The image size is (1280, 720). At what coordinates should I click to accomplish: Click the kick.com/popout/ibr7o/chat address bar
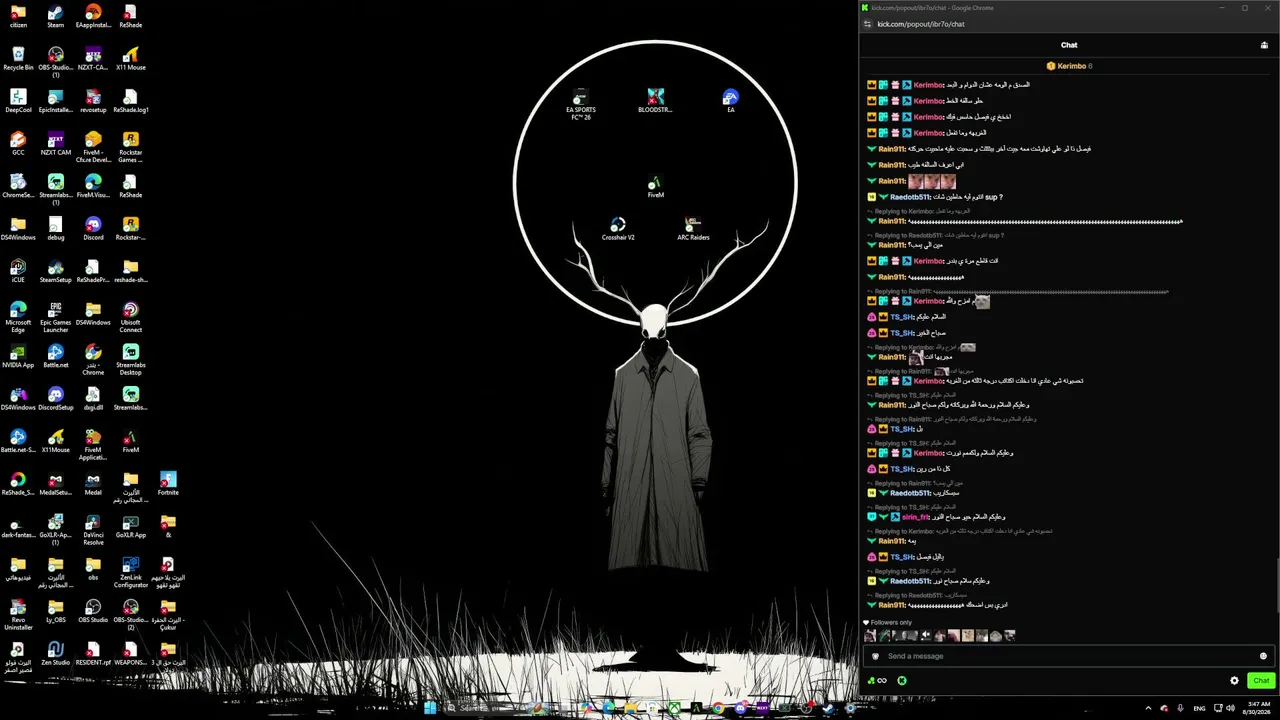pos(921,24)
